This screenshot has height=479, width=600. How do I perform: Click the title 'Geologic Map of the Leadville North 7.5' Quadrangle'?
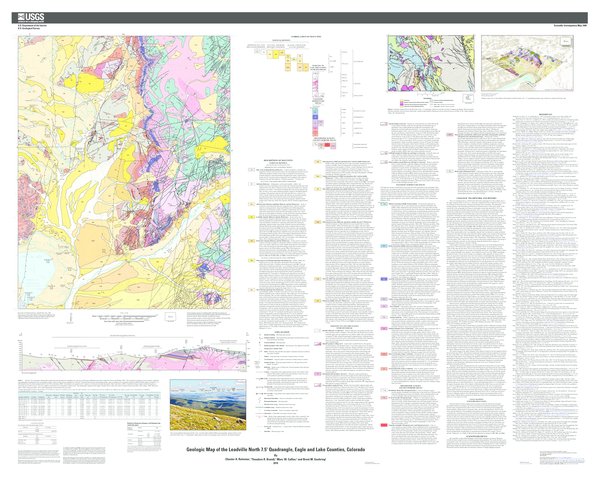click(x=276, y=450)
